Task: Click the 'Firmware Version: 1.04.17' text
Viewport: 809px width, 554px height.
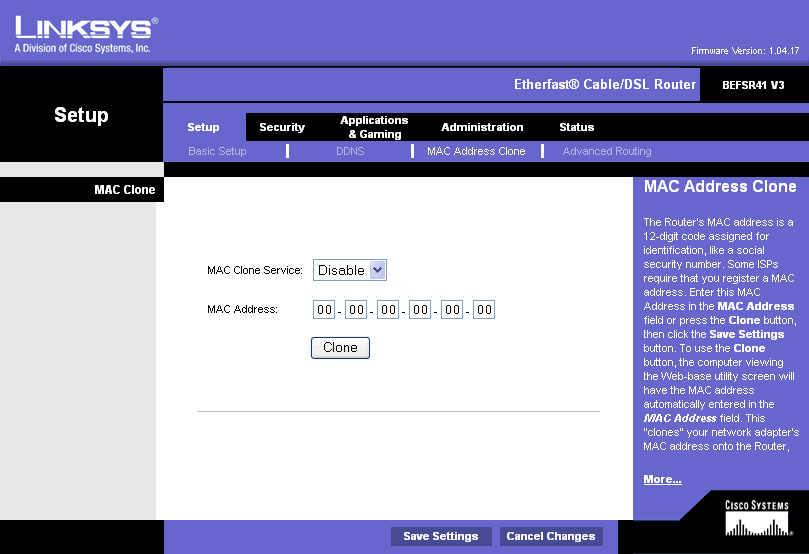Action: point(745,51)
